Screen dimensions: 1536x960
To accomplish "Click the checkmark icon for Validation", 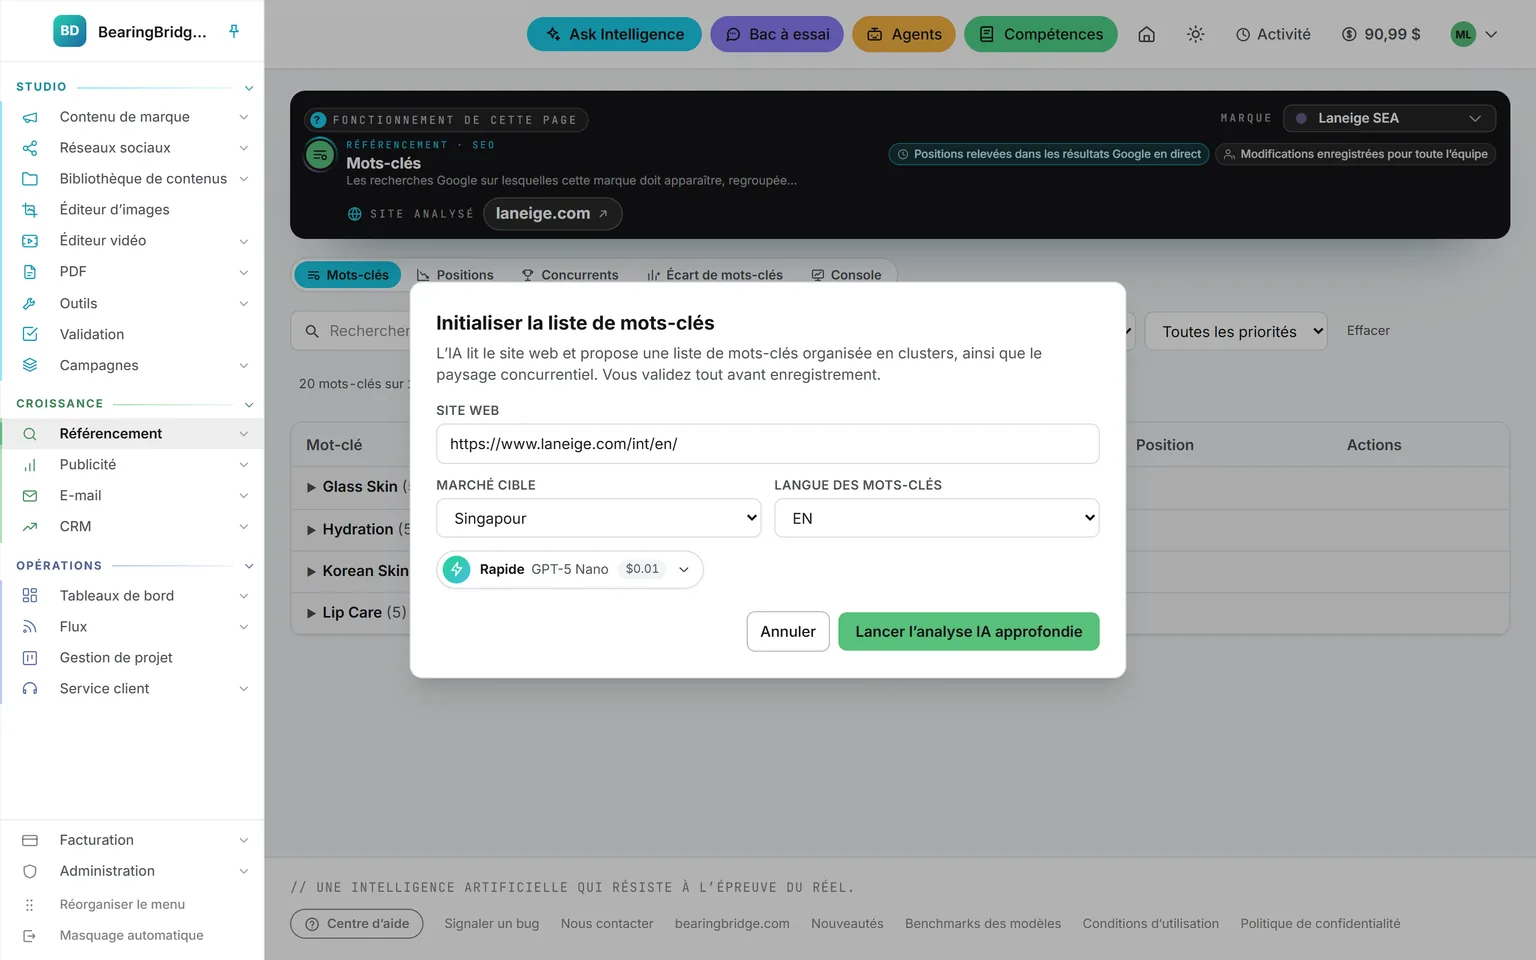I will [30, 334].
